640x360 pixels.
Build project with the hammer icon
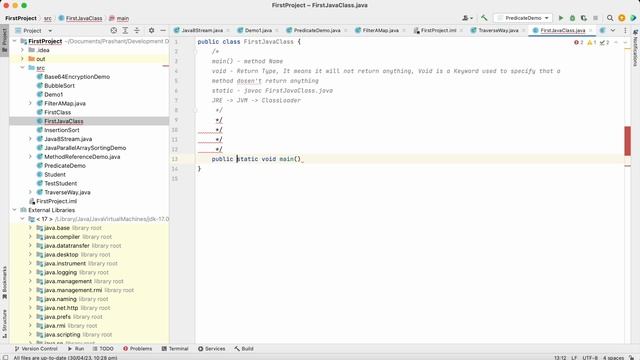tap(484, 18)
